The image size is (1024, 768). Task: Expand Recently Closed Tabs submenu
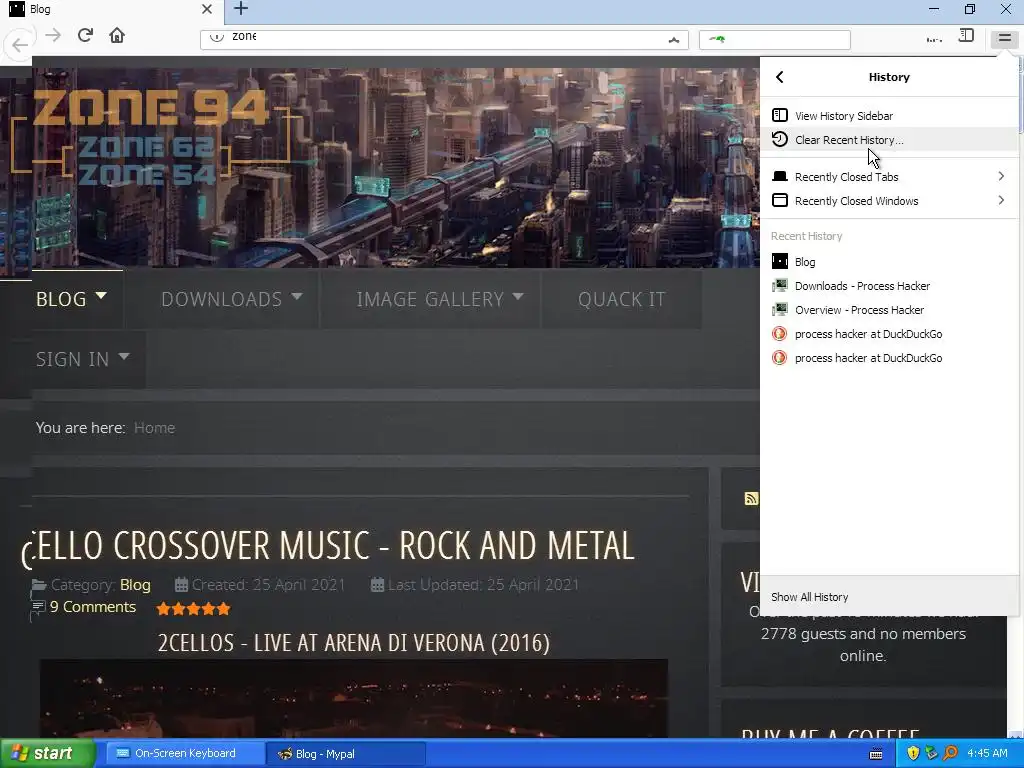(x=888, y=177)
